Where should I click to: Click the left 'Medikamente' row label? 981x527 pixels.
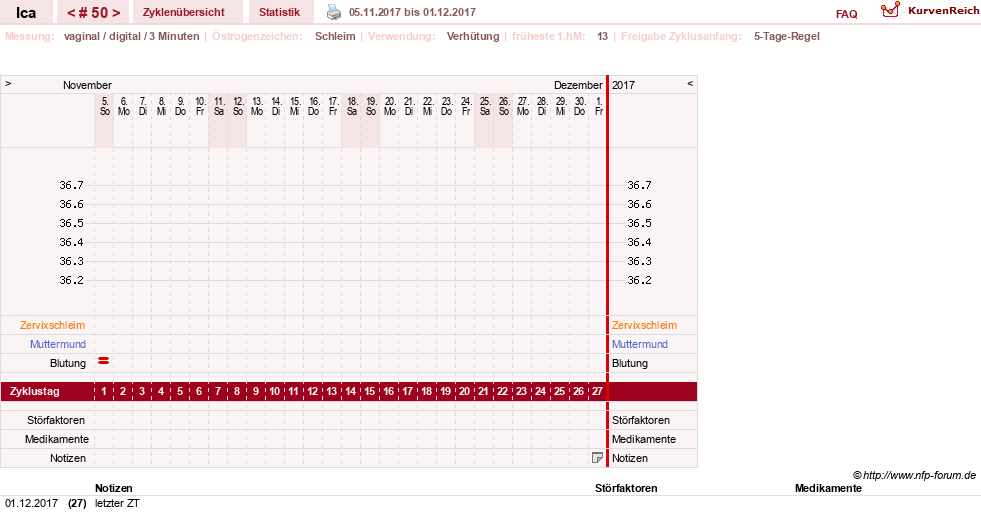tap(57, 439)
